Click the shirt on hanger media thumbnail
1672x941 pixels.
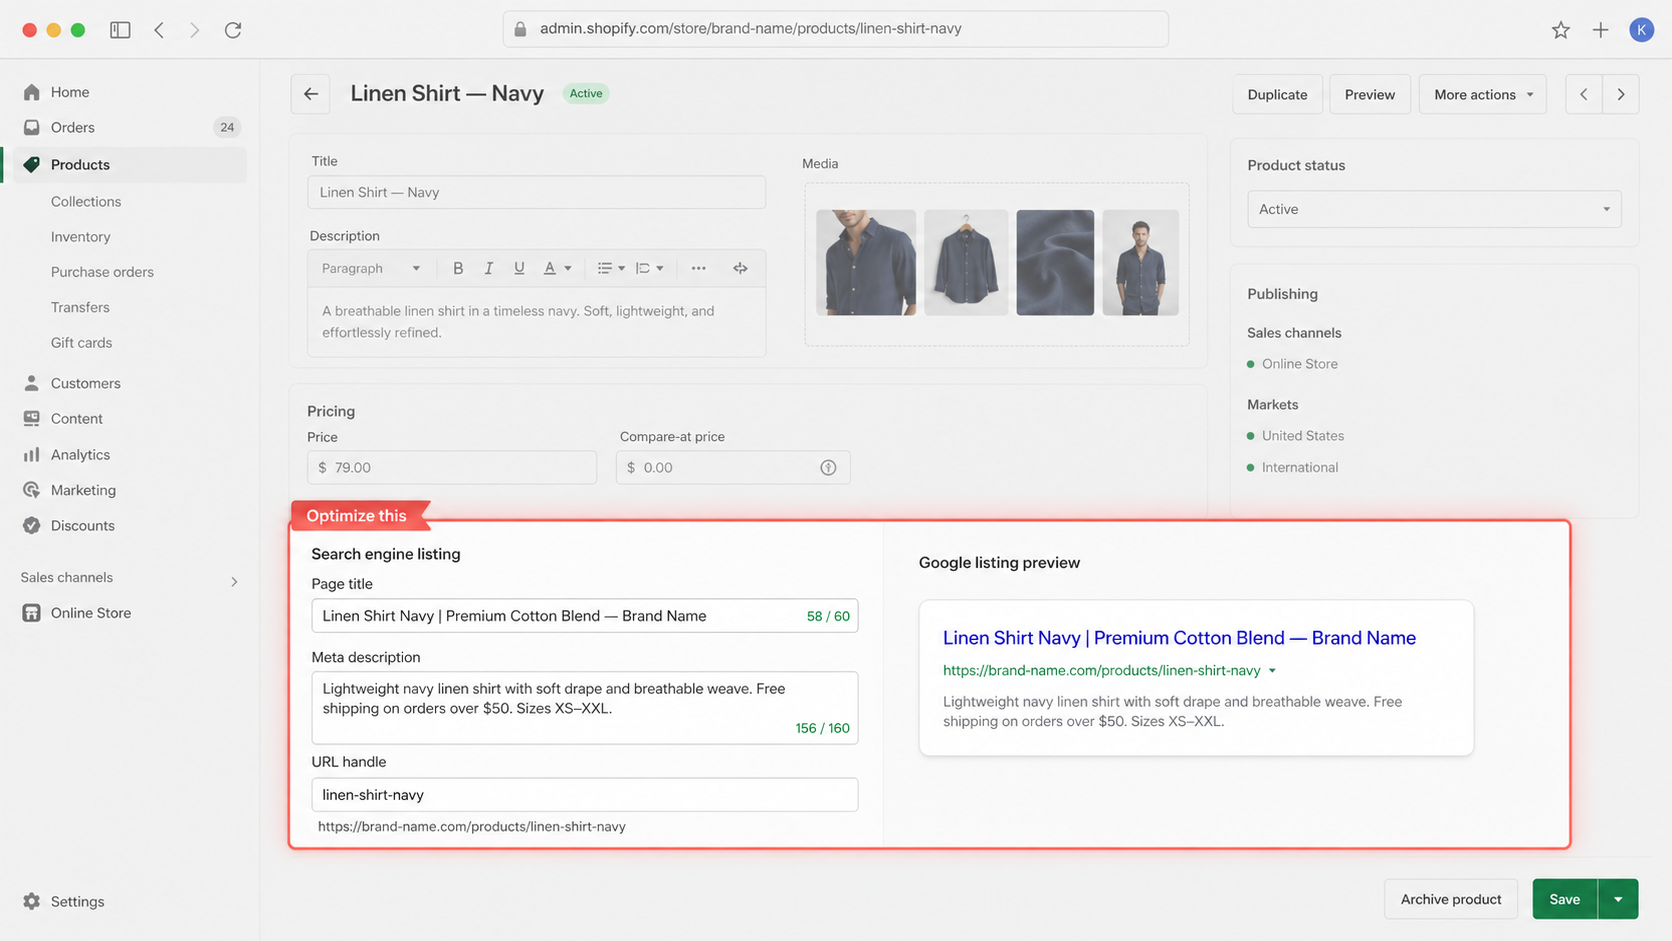(x=965, y=262)
